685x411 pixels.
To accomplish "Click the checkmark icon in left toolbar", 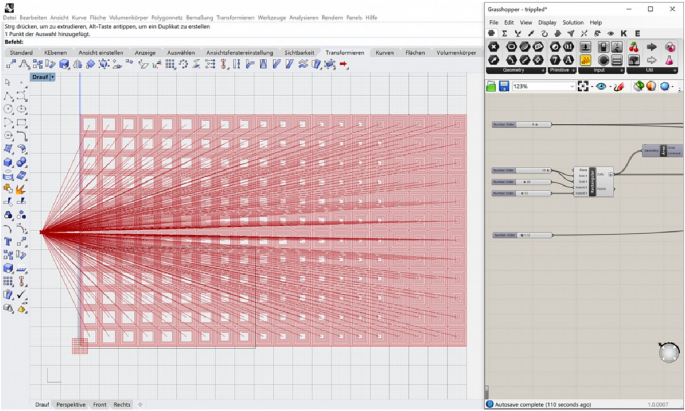I will coord(21,295).
